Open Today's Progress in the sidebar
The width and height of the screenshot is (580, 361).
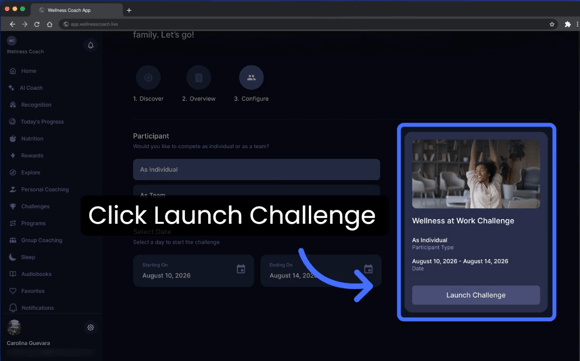42,122
